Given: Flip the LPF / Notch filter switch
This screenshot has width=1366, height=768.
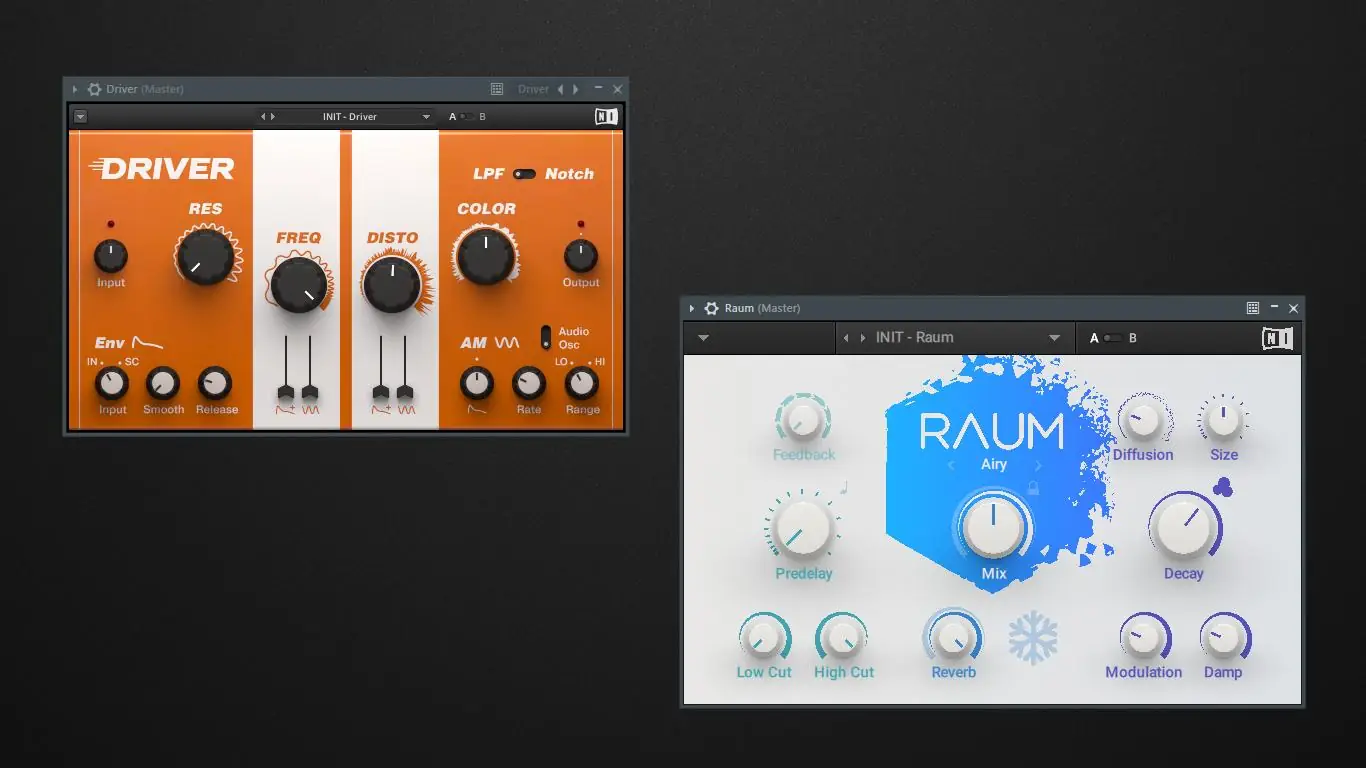Looking at the screenshot, I should tap(524, 174).
